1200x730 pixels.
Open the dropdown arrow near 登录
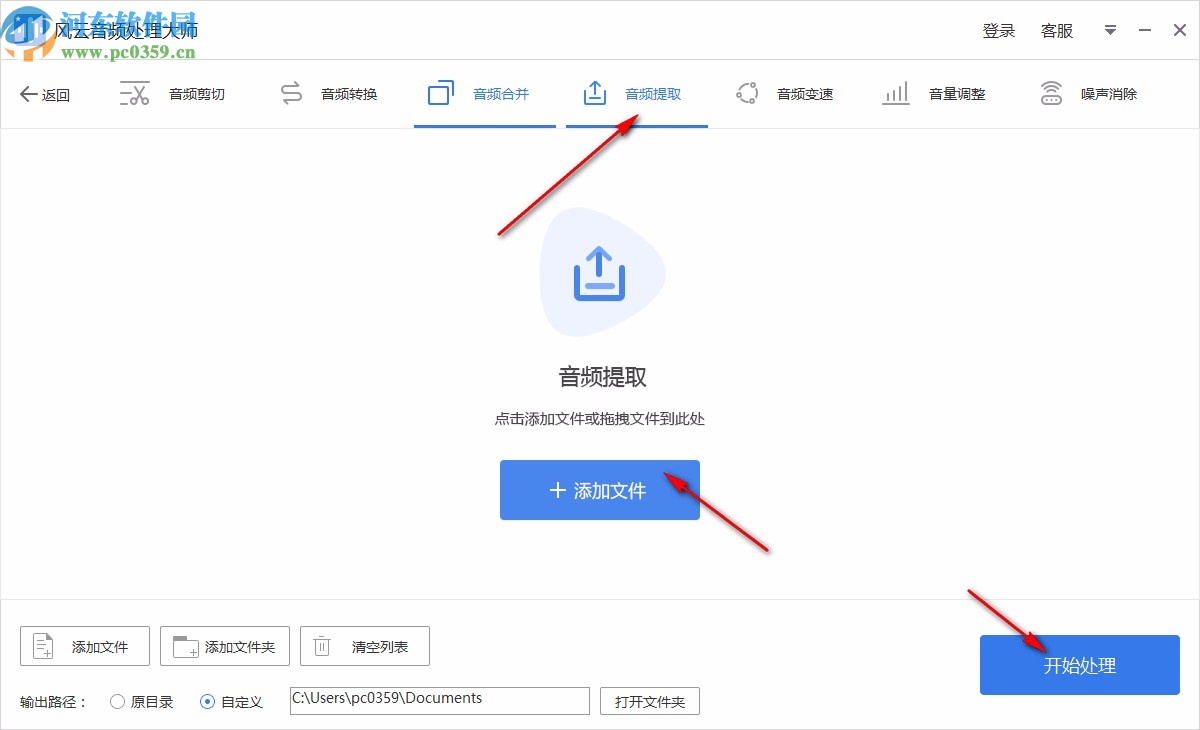[x=1110, y=30]
